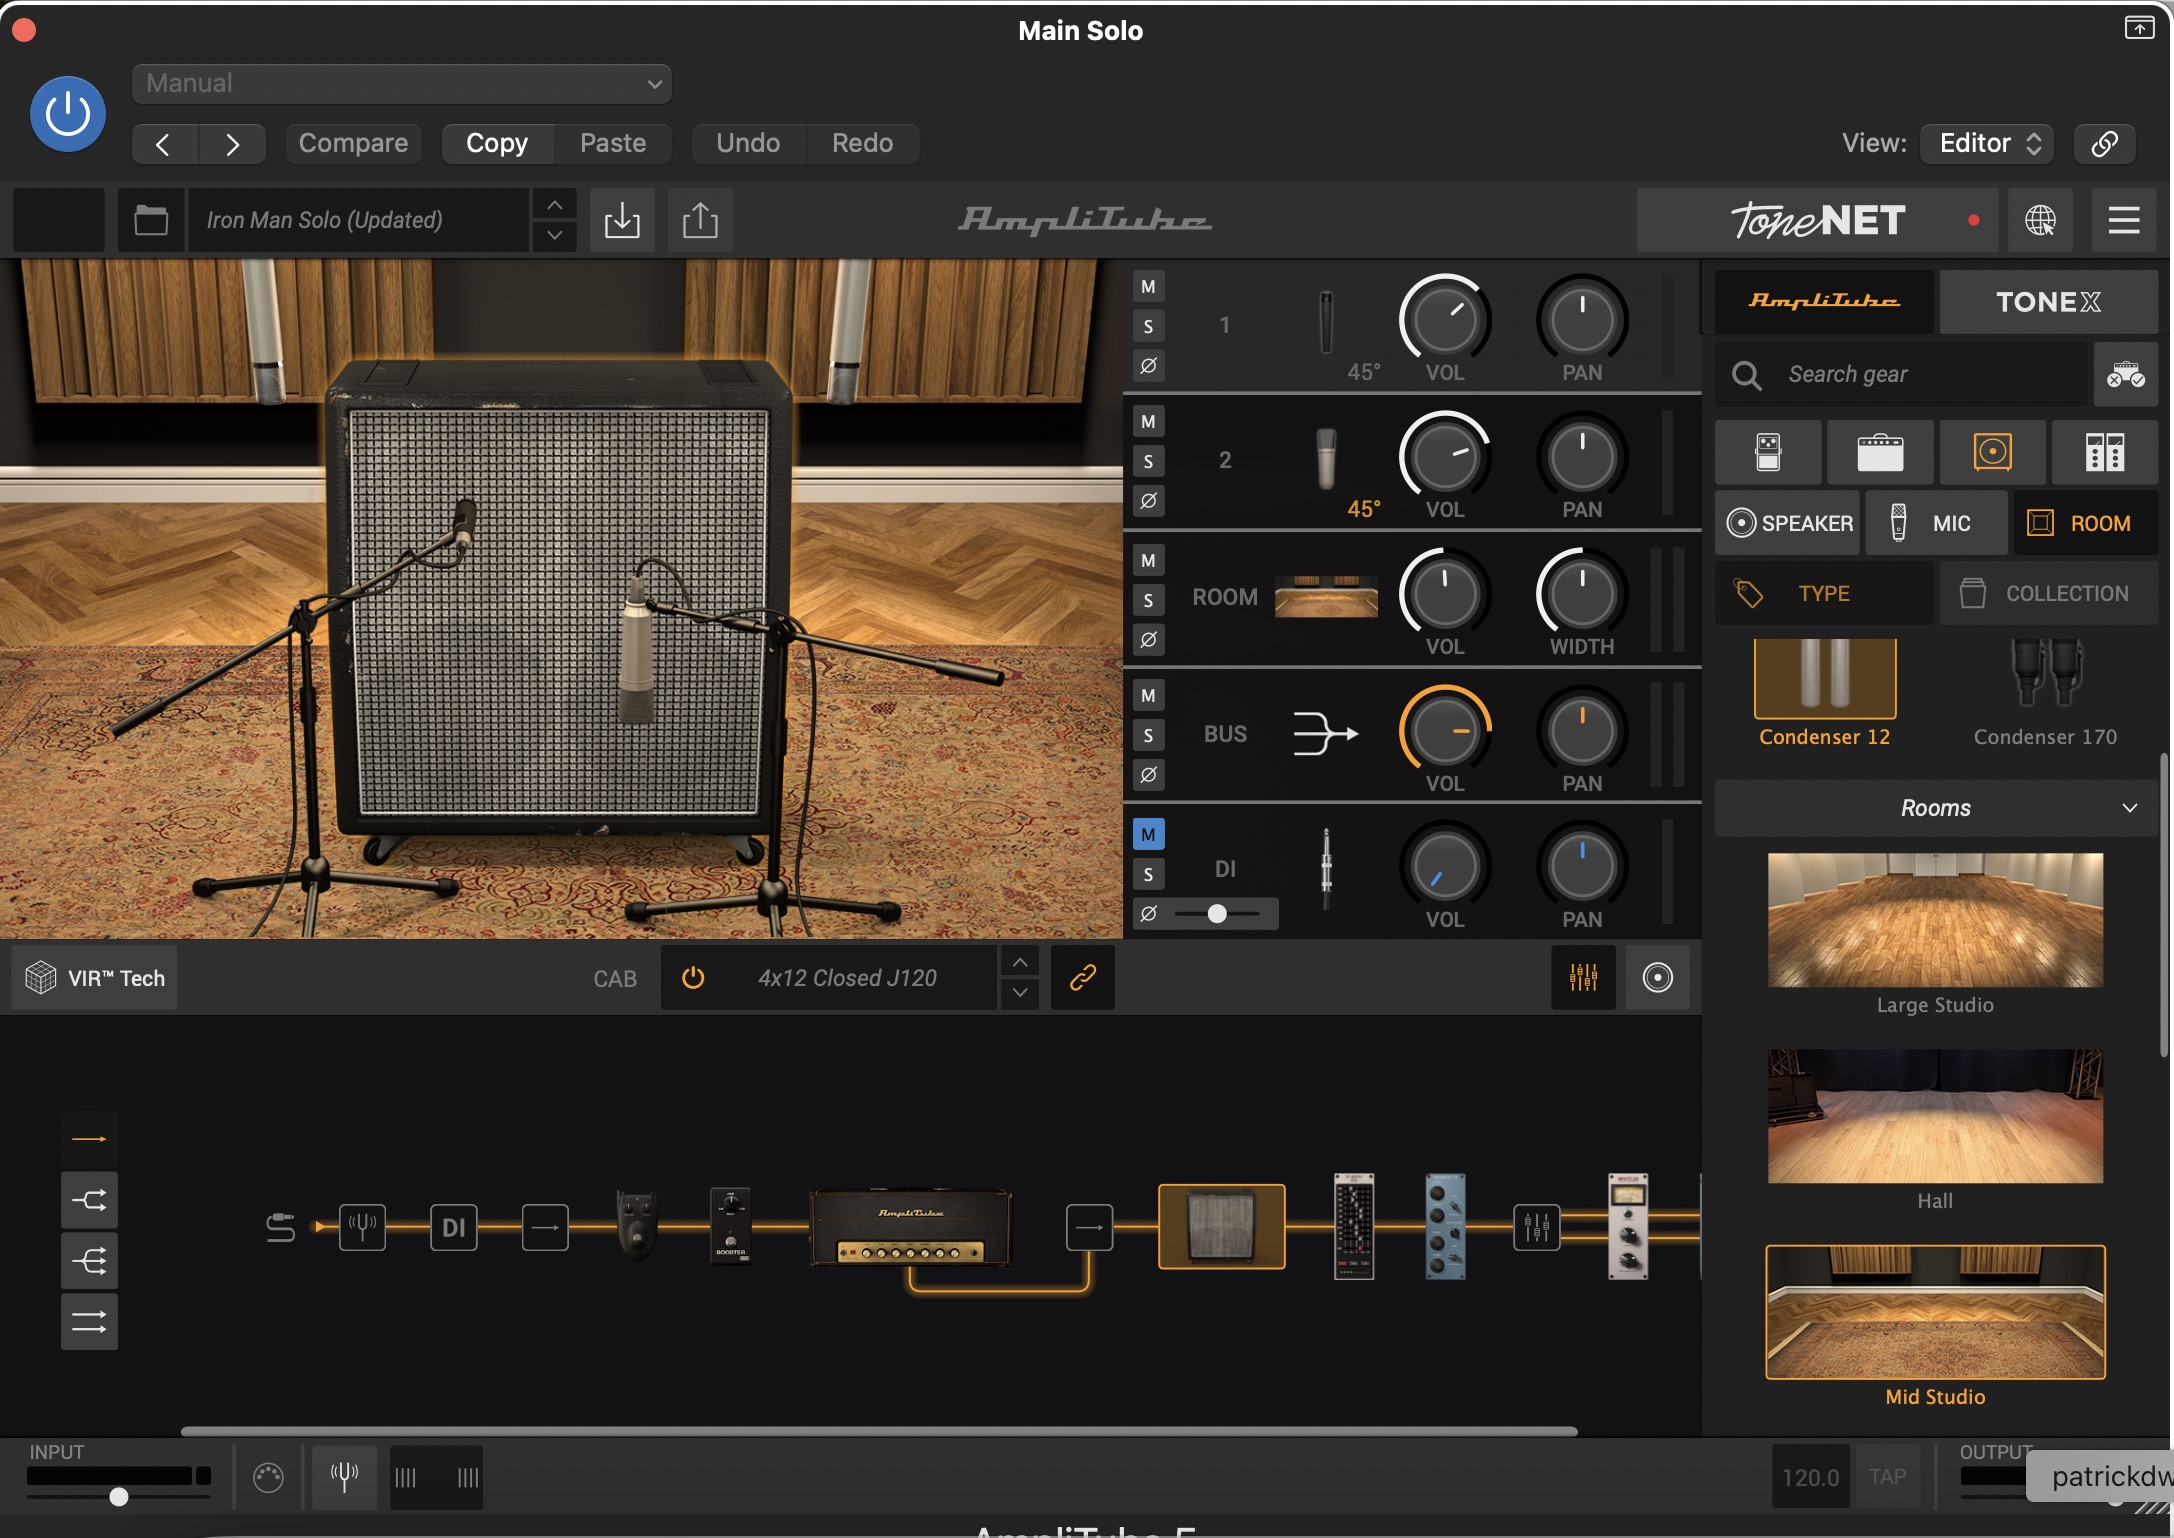Click the cab link chain icon
This screenshot has height=1538, width=2174.
(x=1083, y=978)
